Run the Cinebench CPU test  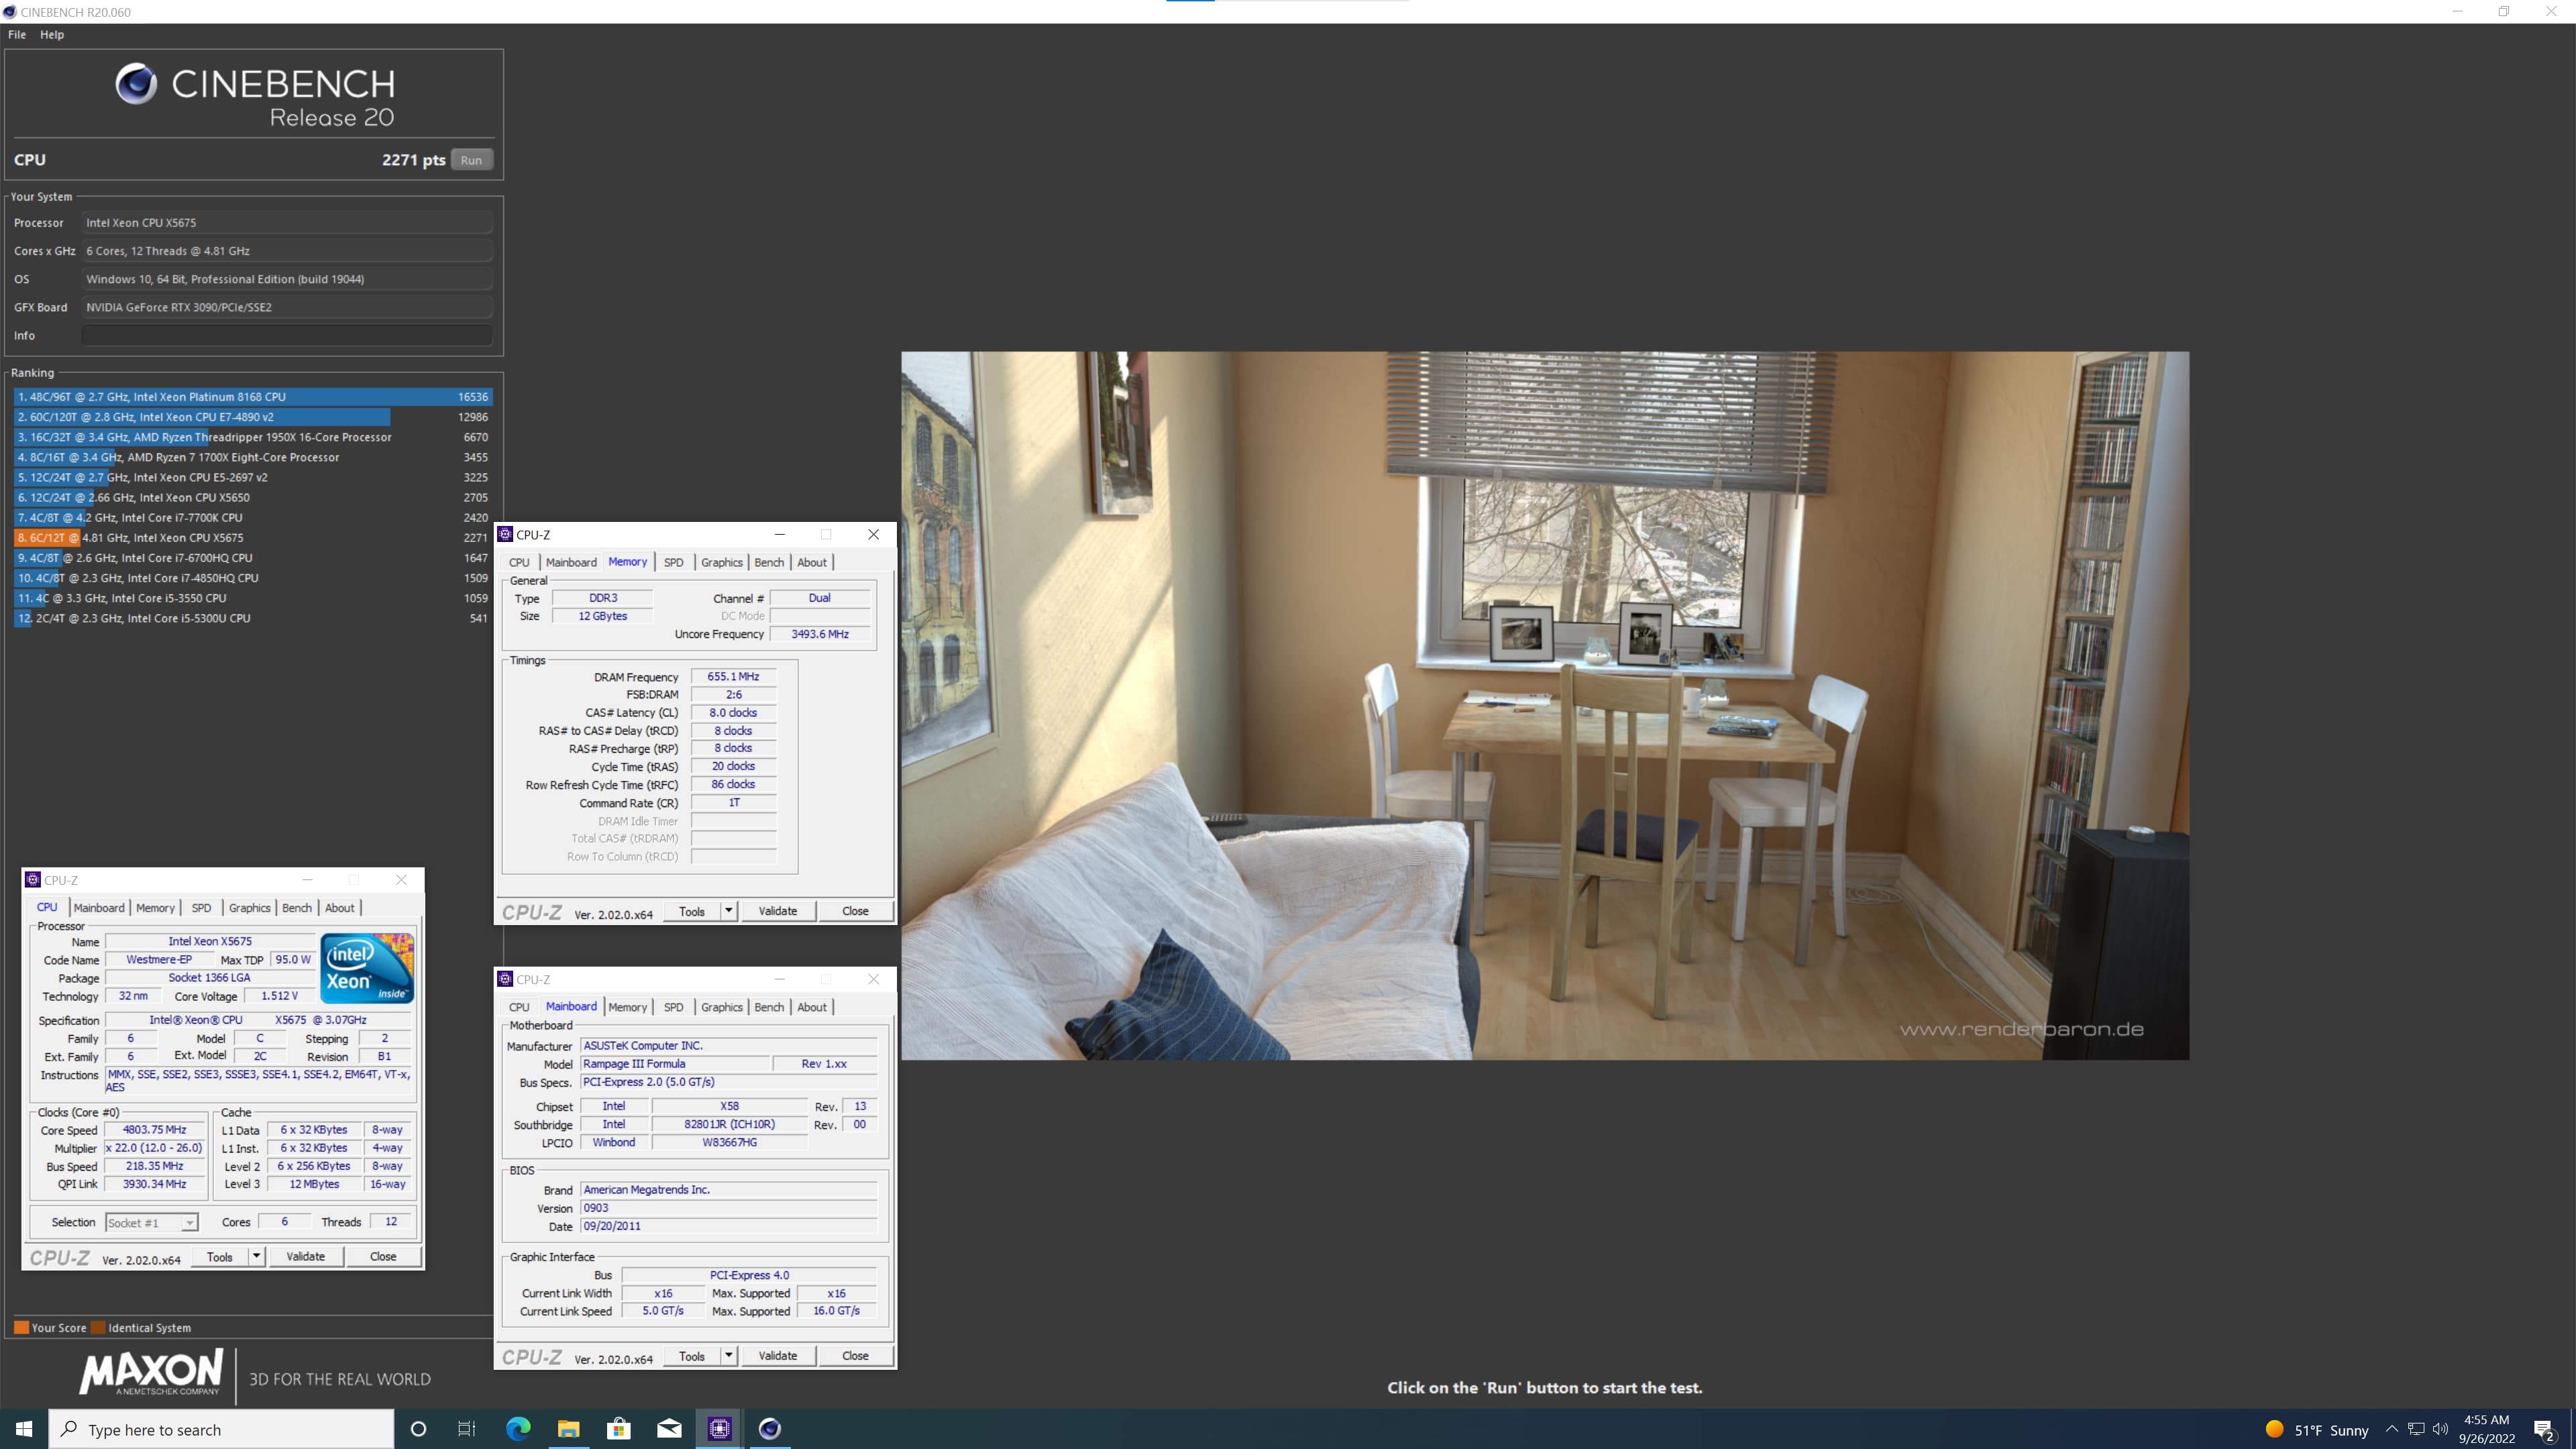(x=471, y=160)
